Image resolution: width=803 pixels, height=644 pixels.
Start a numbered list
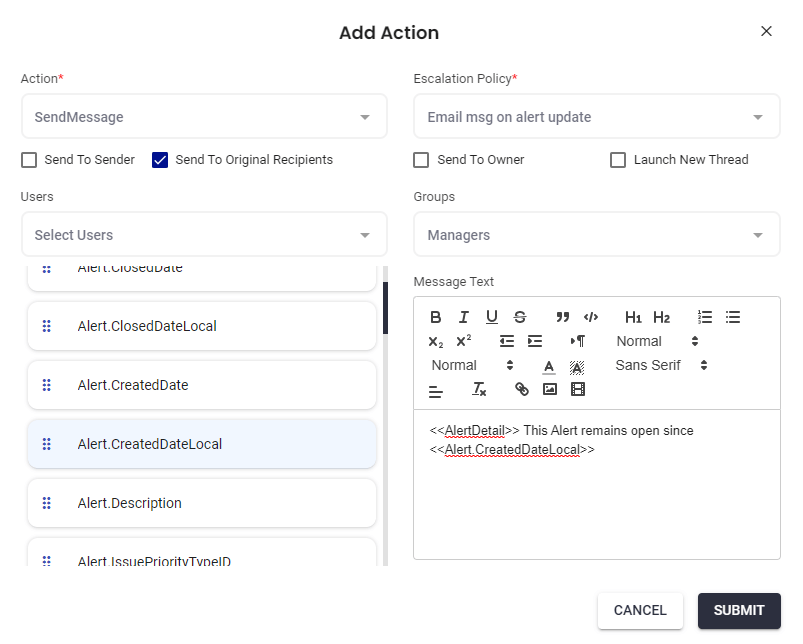(x=705, y=317)
